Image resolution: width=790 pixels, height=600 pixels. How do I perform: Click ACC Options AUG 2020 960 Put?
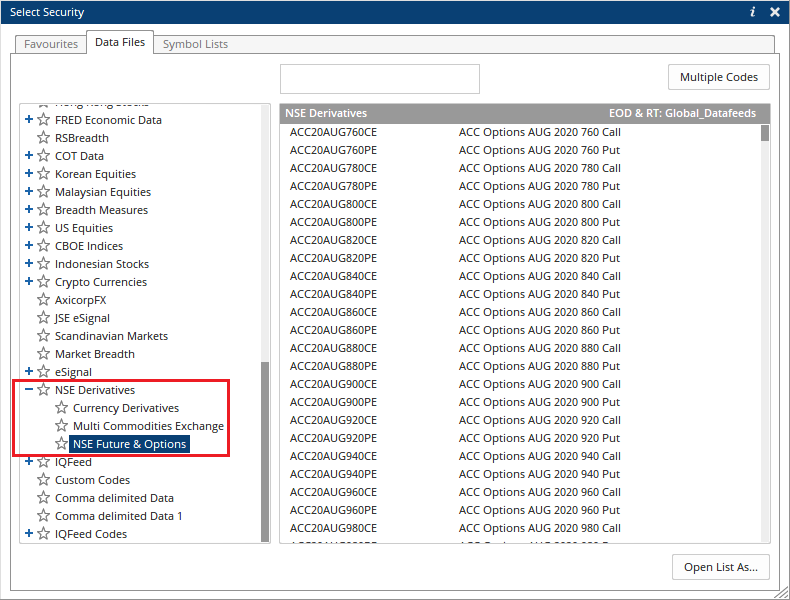pos(539,510)
